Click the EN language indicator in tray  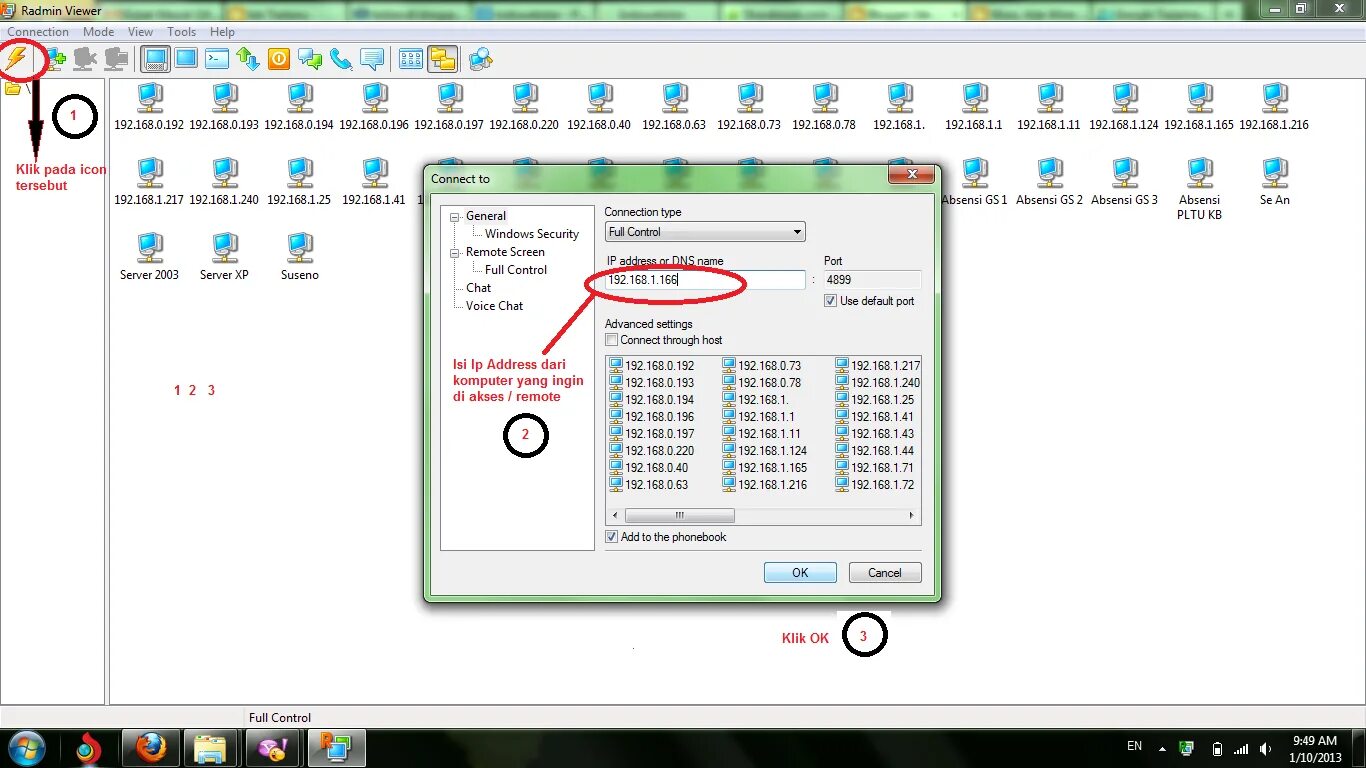[x=1134, y=746]
